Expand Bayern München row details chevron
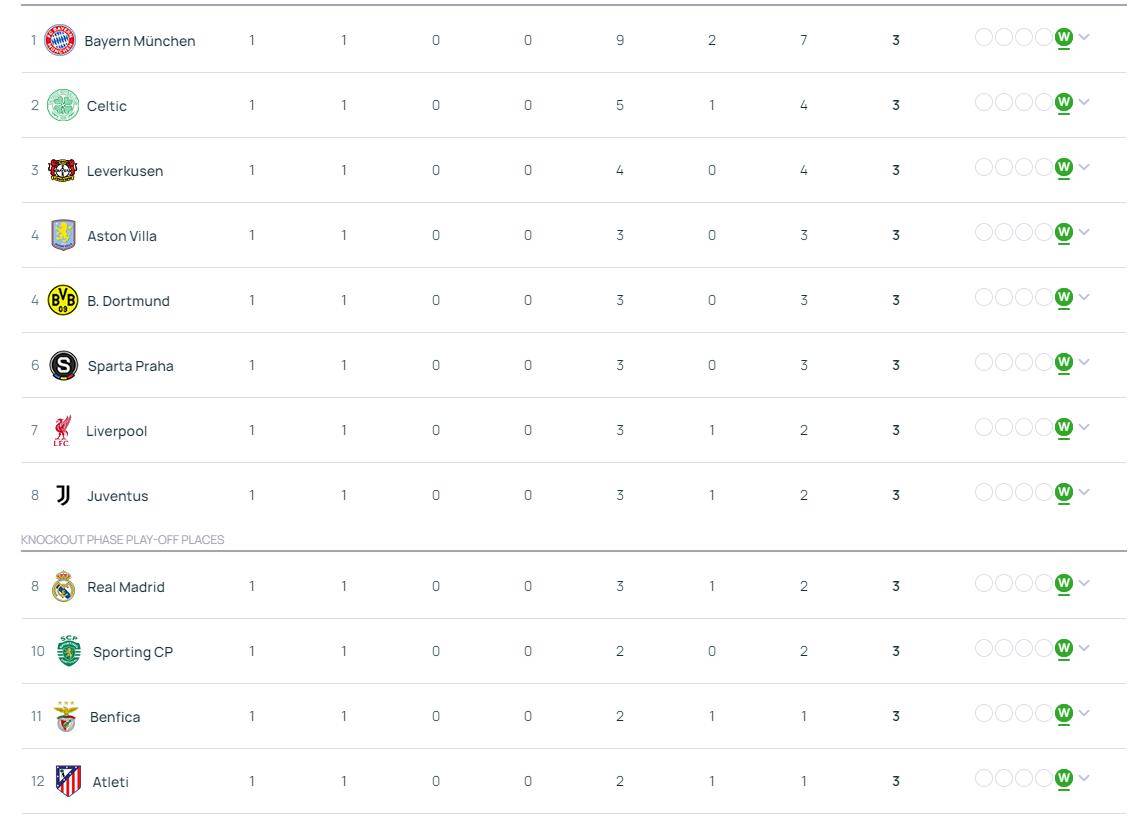This screenshot has height=817, width=1146. tap(1084, 37)
